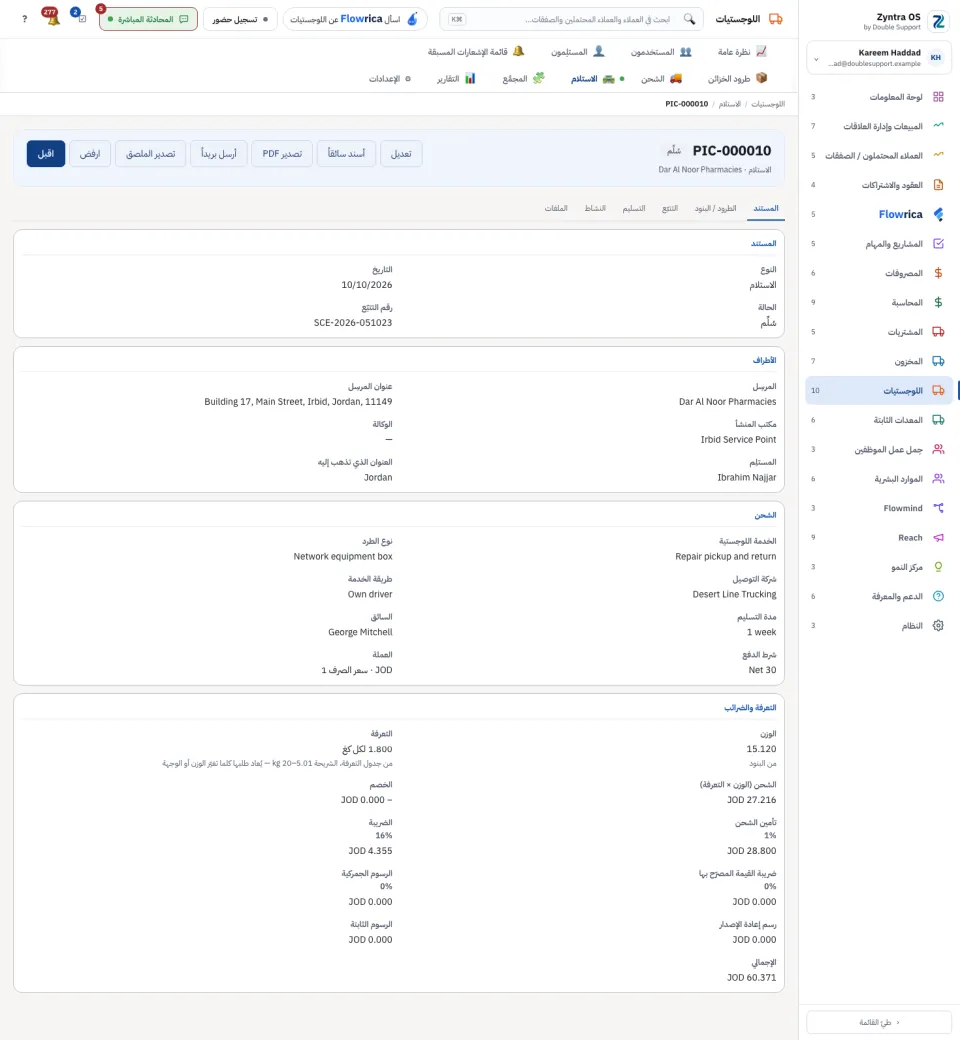Open Expenses dollar icon in sidebar
Viewport: 960px width, 1040px height.
(938, 273)
